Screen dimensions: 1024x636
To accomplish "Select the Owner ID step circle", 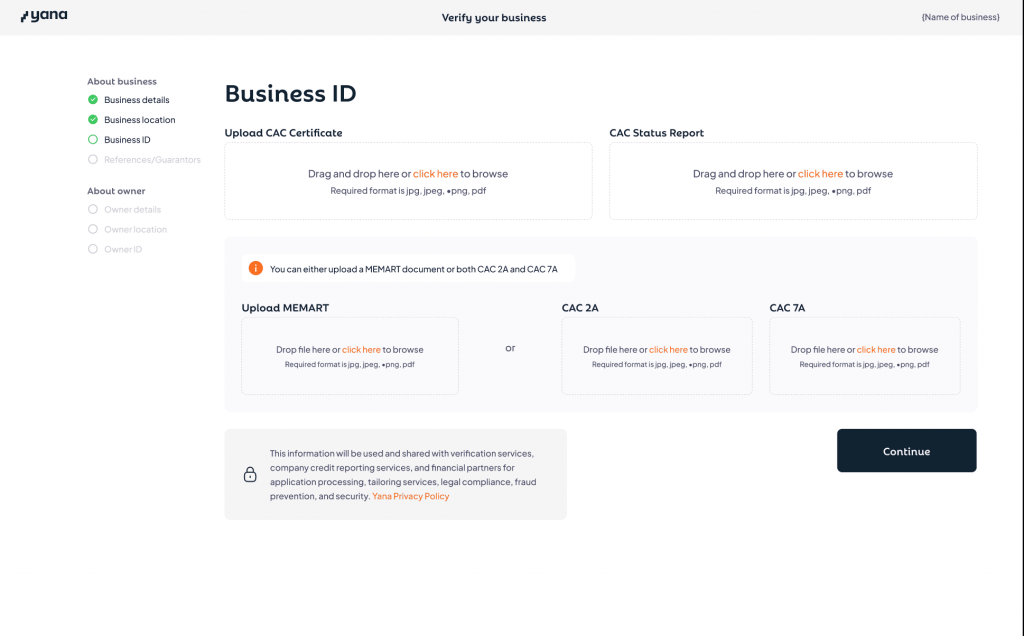I will [93, 250].
